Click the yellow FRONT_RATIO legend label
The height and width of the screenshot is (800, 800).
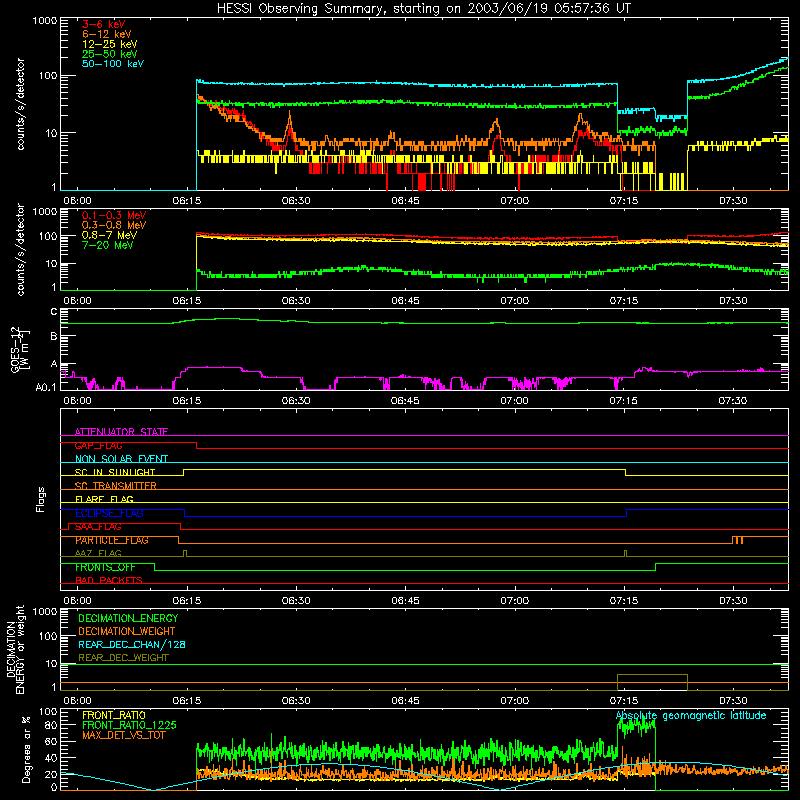[114, 715]
